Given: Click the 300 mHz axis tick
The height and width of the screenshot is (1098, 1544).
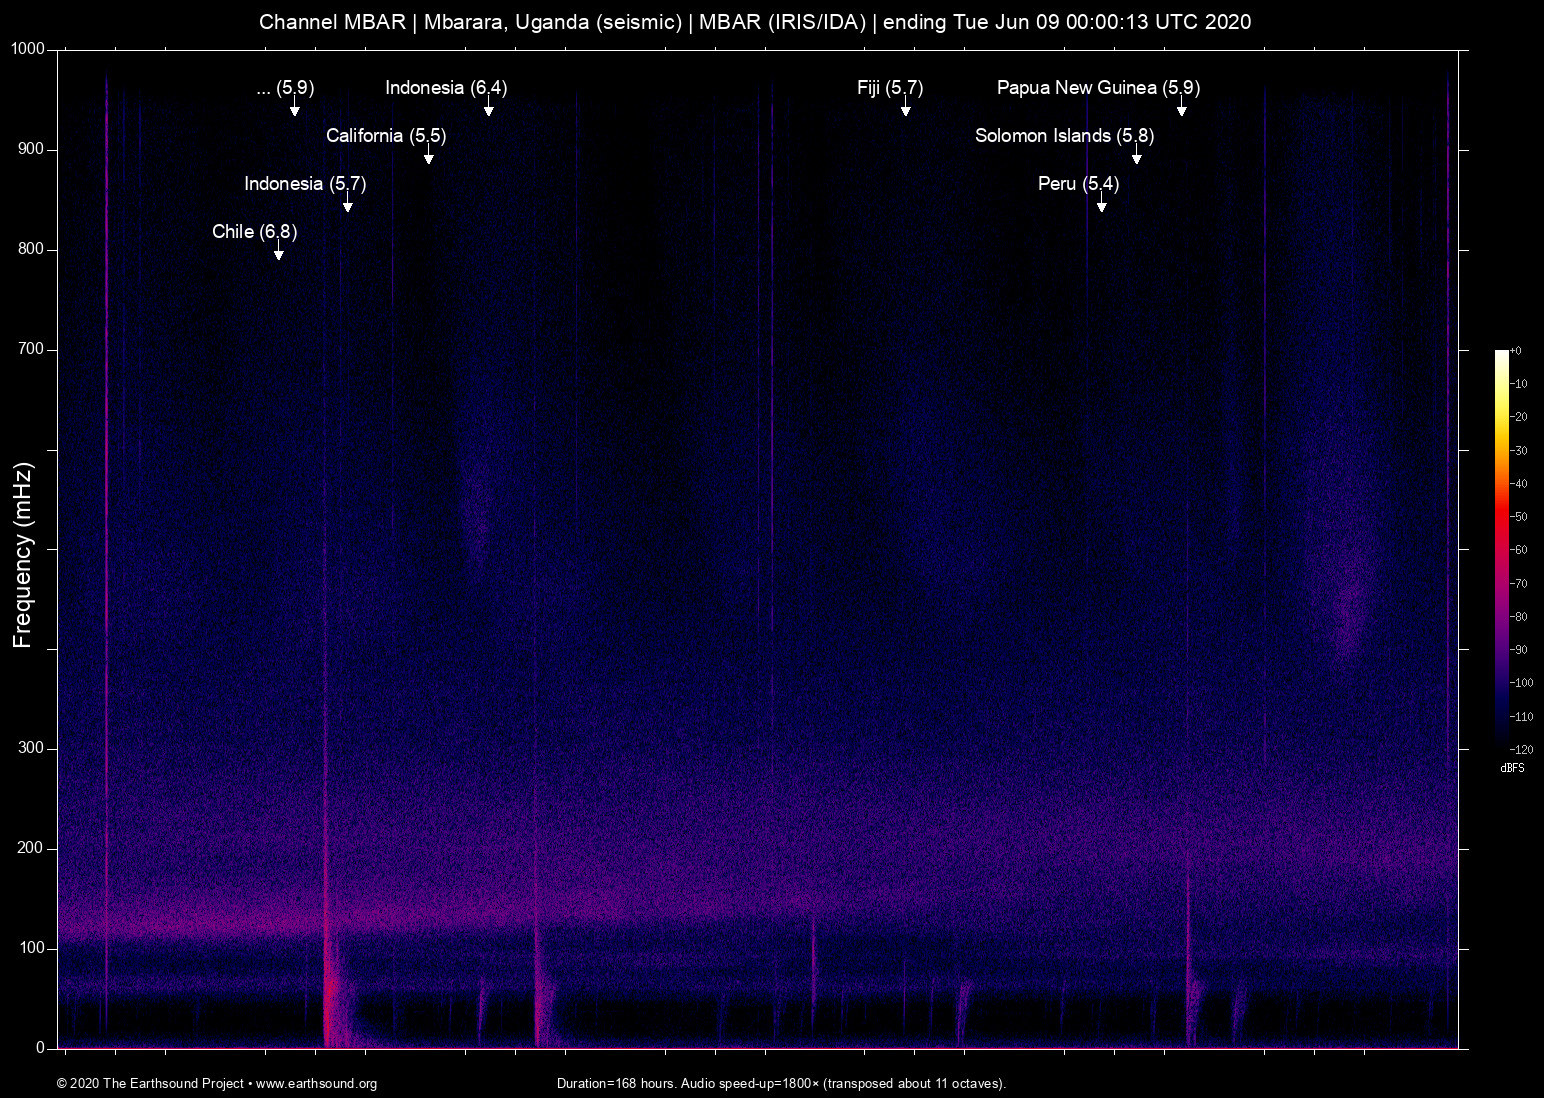Looking at the screenshot, I should click(x=30, y=747).
